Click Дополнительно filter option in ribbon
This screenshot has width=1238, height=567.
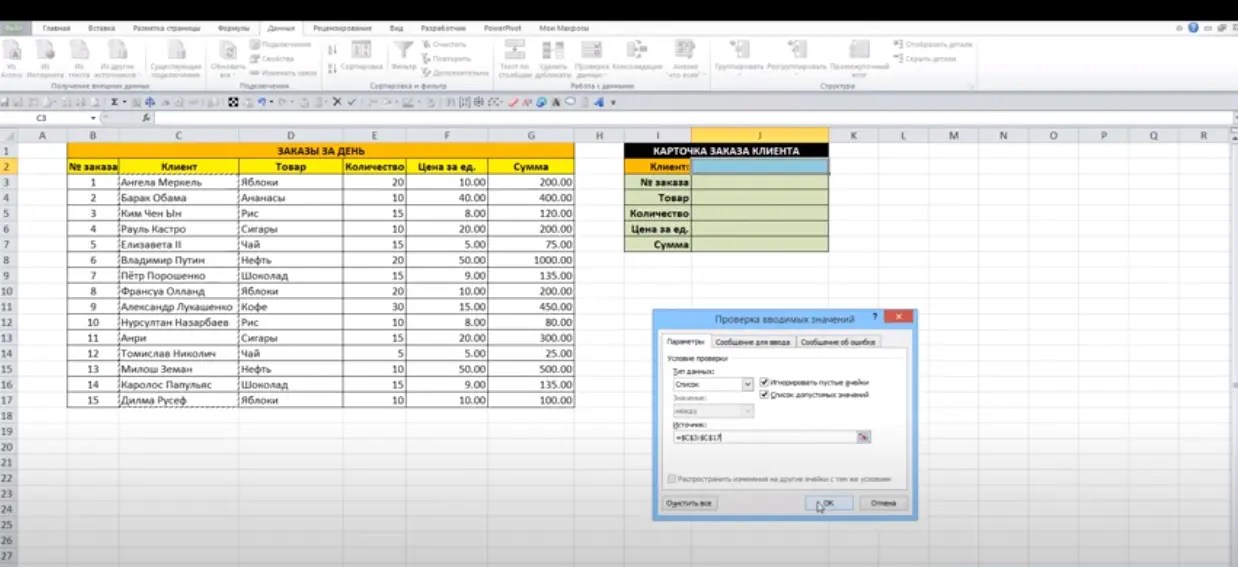tap(455, 73)
